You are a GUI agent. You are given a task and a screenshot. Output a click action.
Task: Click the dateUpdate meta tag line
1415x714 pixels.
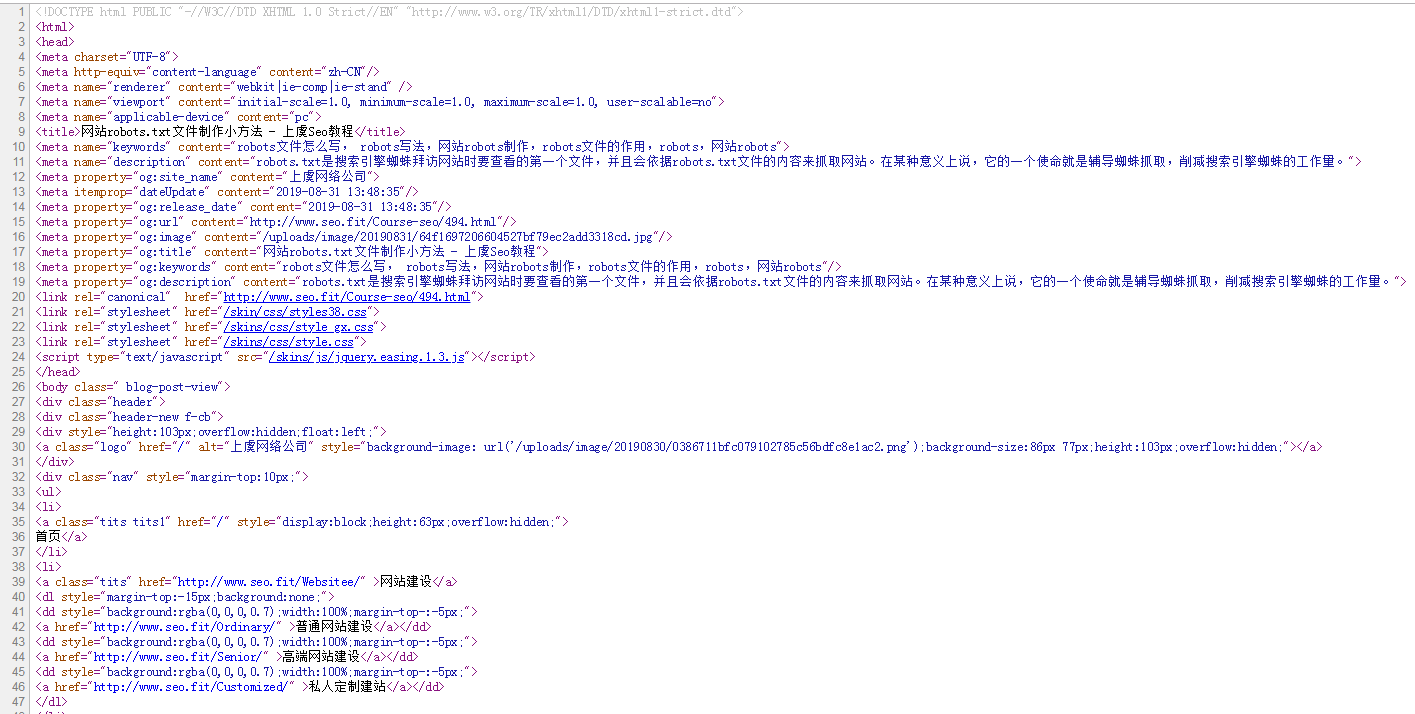click(226, 192)
